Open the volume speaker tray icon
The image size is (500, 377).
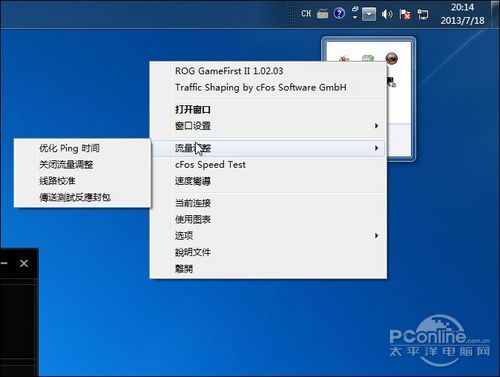pos(387,14)
